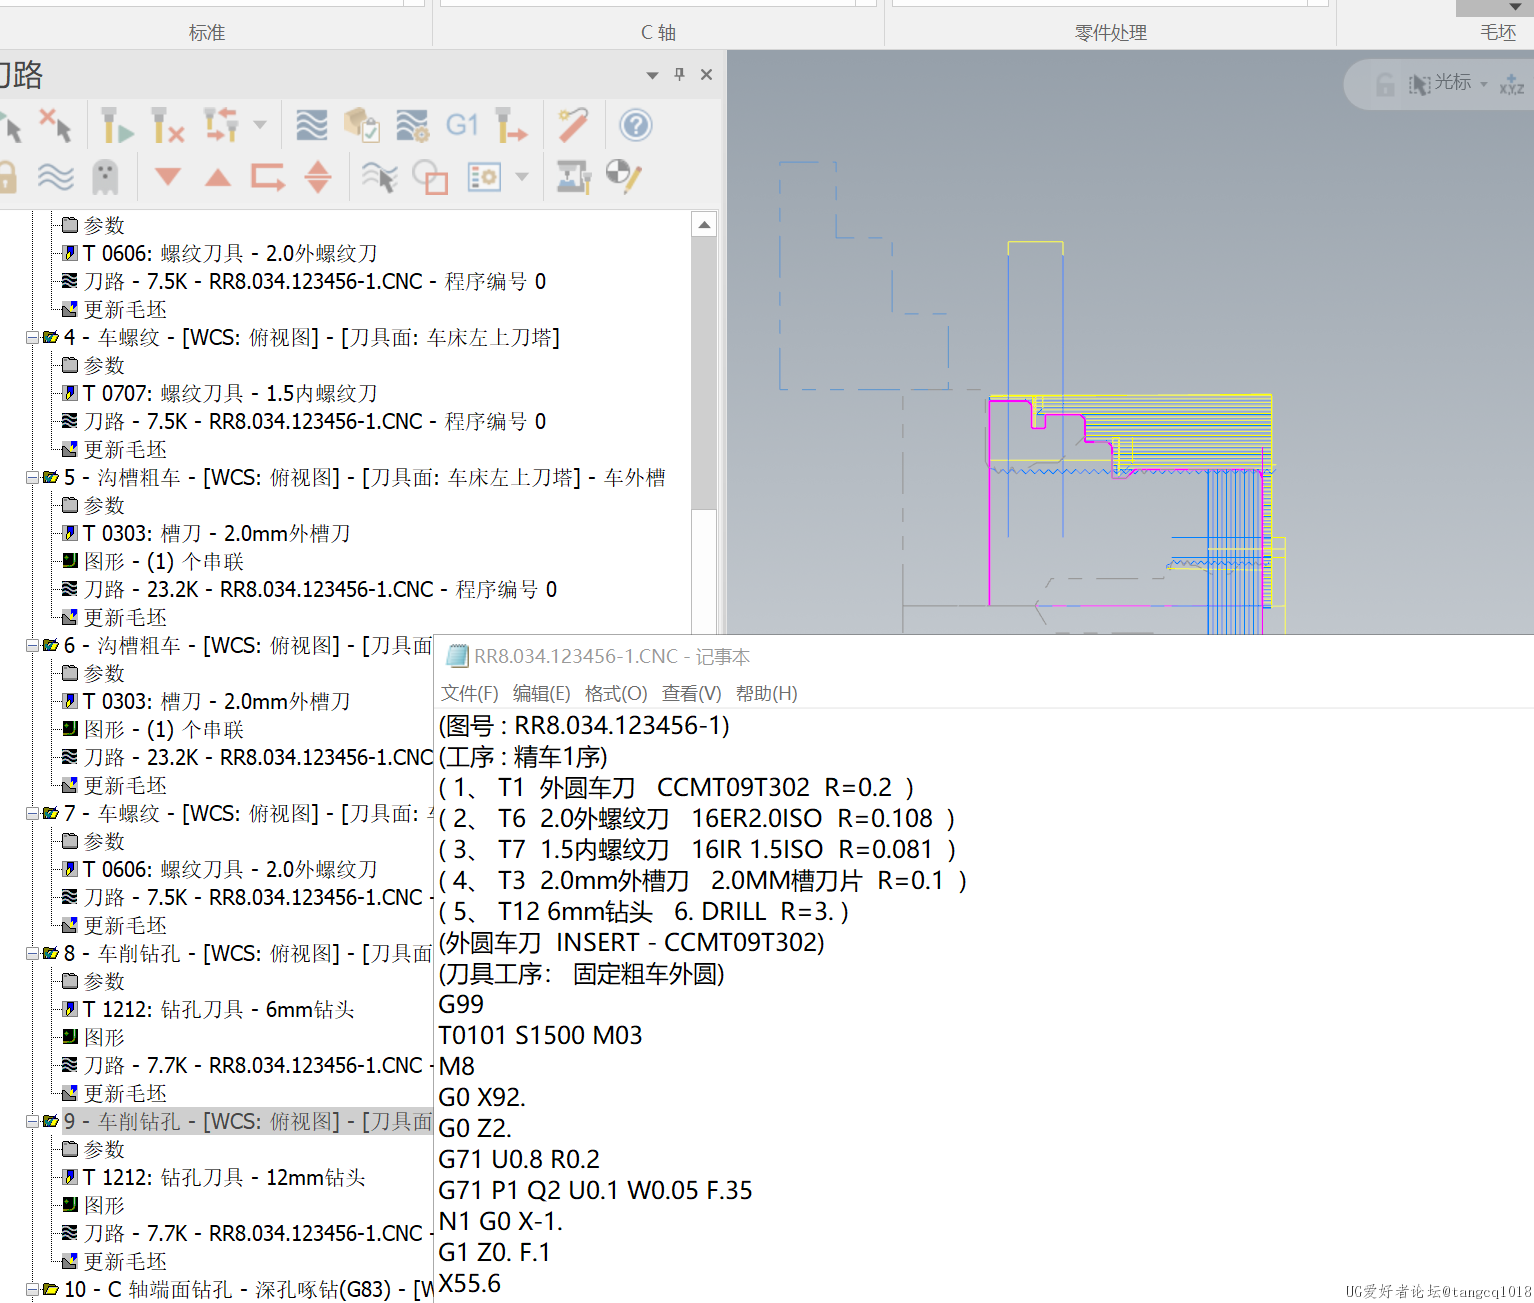Open dropdown beside toolpath editor icon

click(x=260, y=125)
